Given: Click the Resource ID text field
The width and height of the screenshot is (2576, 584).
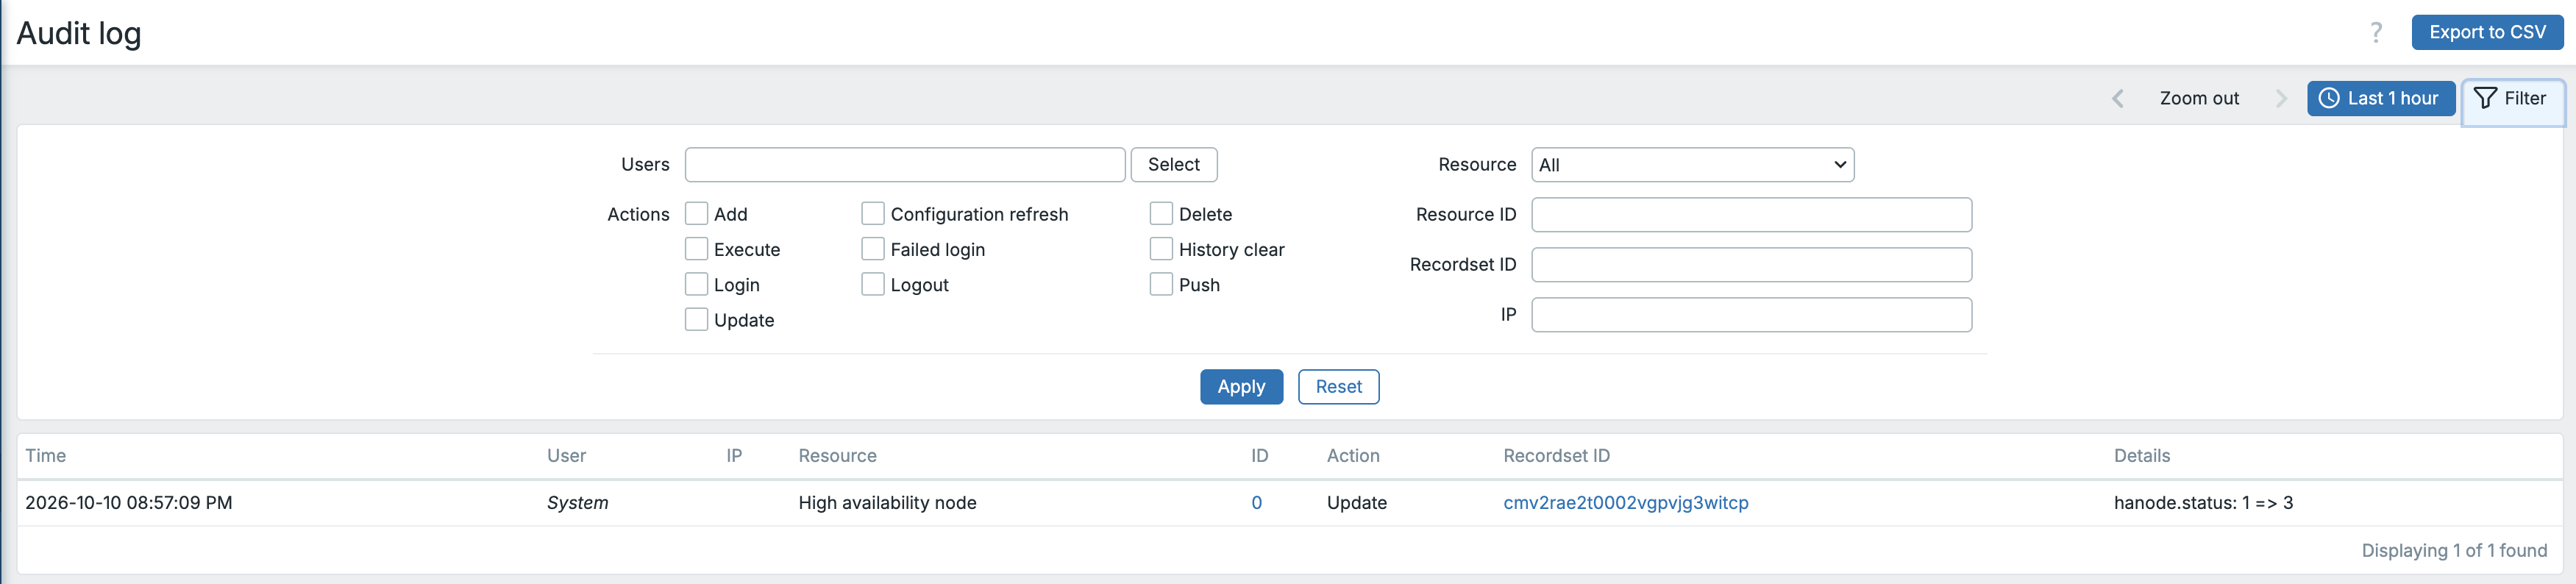Looking at the screenshot, I should [x=1751, y=215].
